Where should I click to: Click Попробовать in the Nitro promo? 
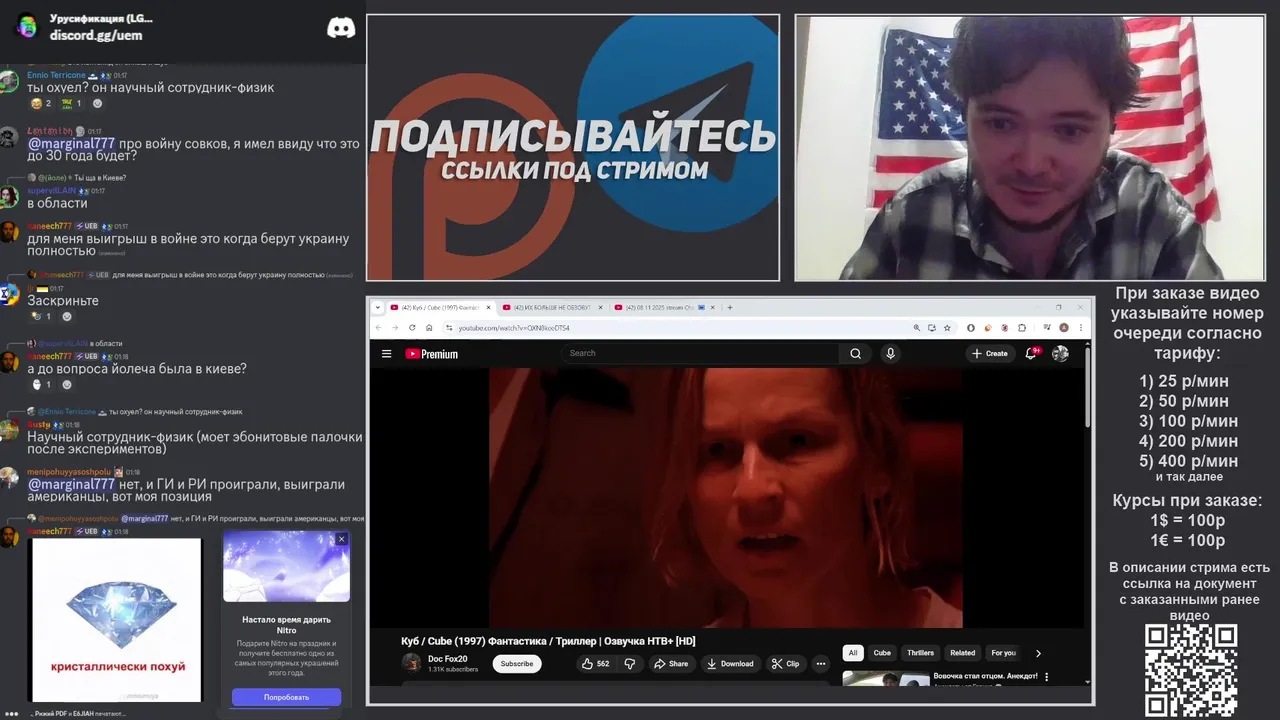click(286, 697)
